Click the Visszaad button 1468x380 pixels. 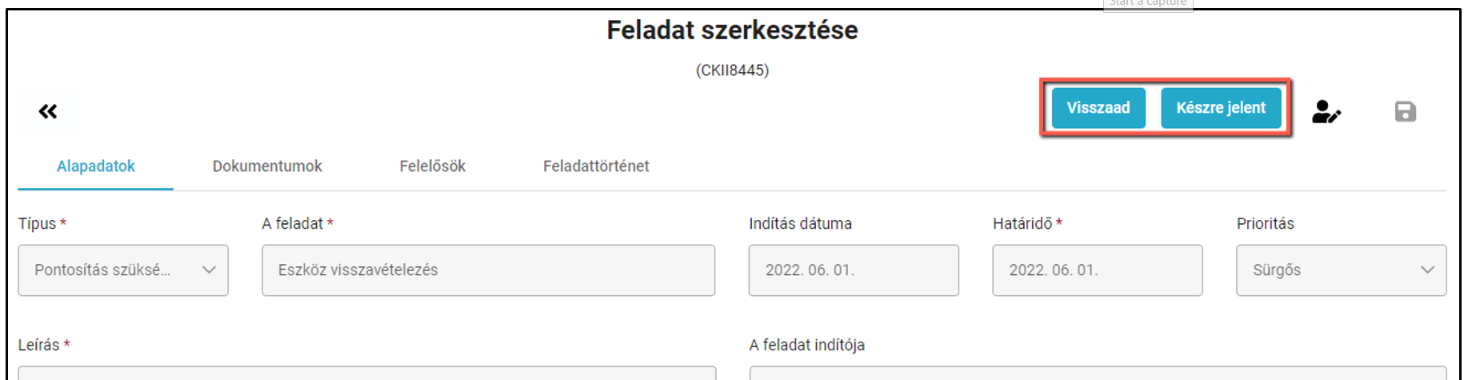point(1098,108)
